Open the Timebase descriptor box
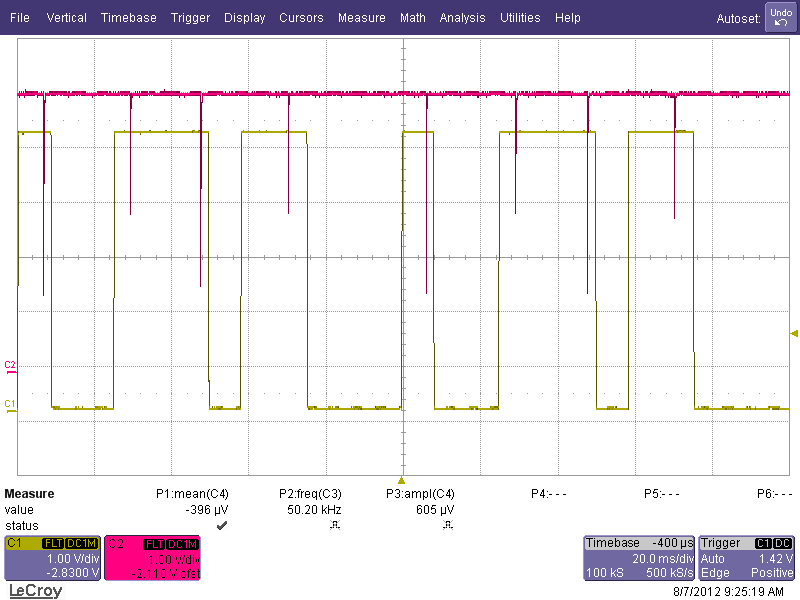The width and height of the screenshot is (800, 600). tap(639, 558)
